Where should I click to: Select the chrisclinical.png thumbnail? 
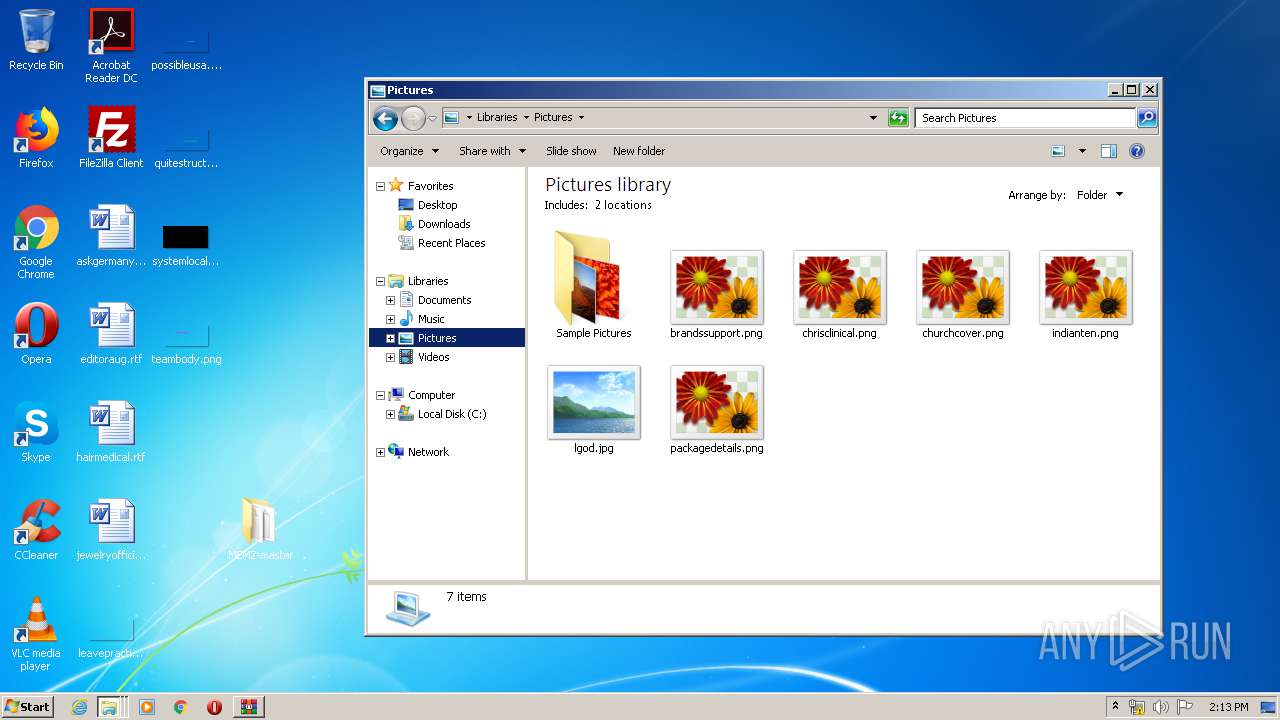click(x=839, y=287)
